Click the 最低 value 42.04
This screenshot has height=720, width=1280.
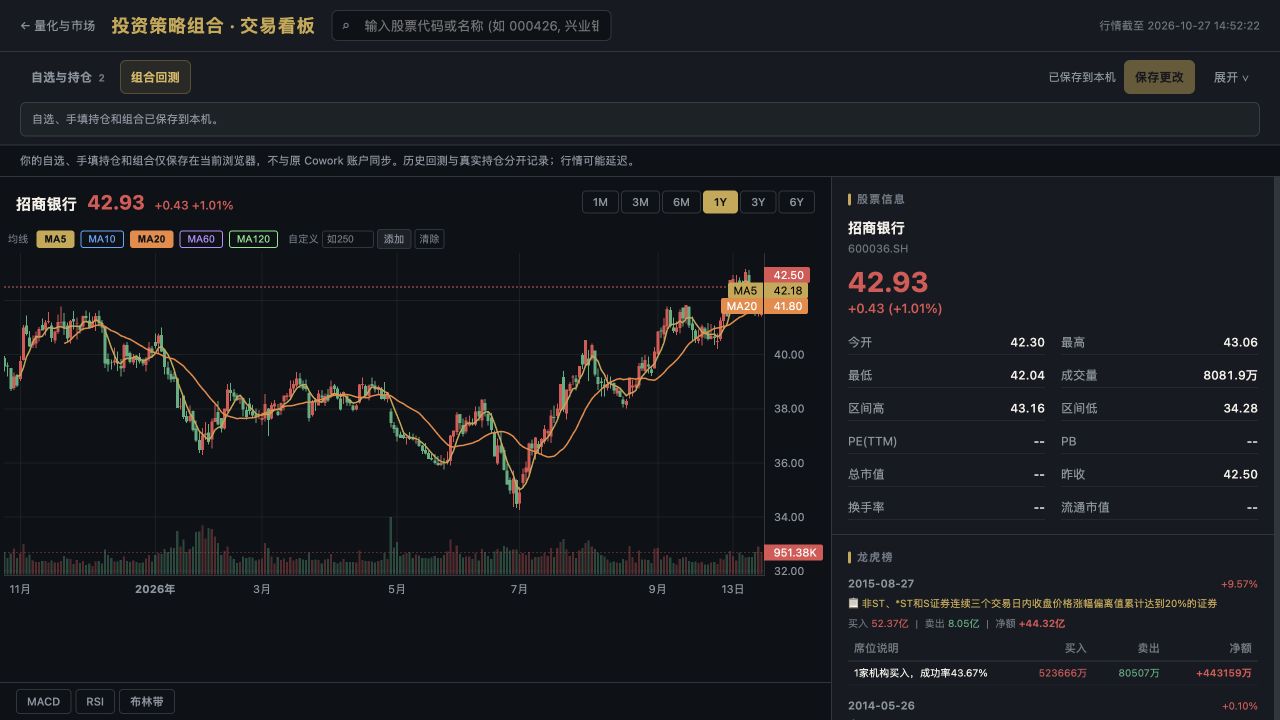[1027, 375]
